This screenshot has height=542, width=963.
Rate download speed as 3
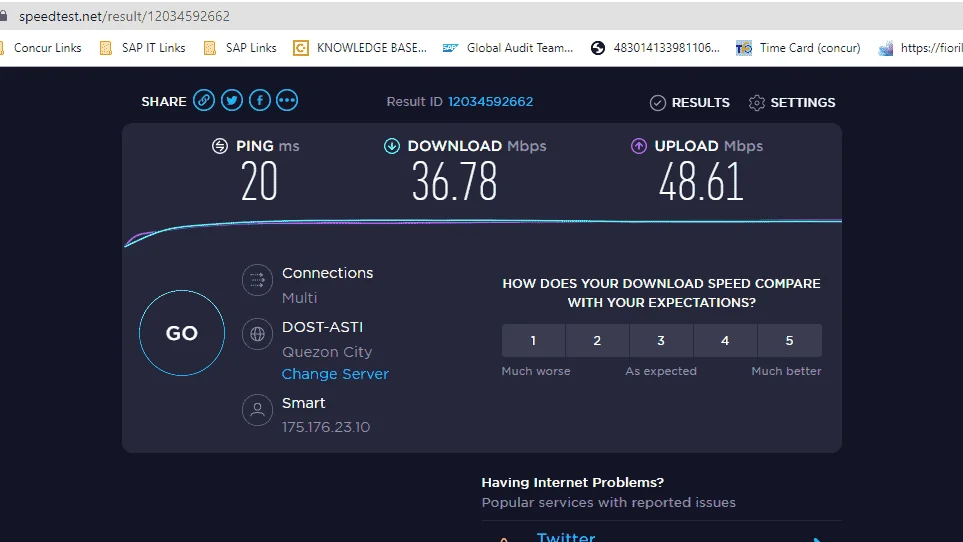661,341
